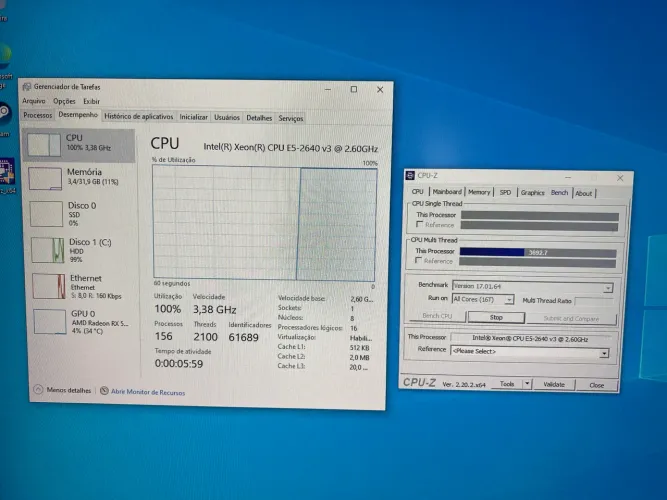
Task: Open the Mainboard tab in CPU-Z
Action: [x=447, y=192]
